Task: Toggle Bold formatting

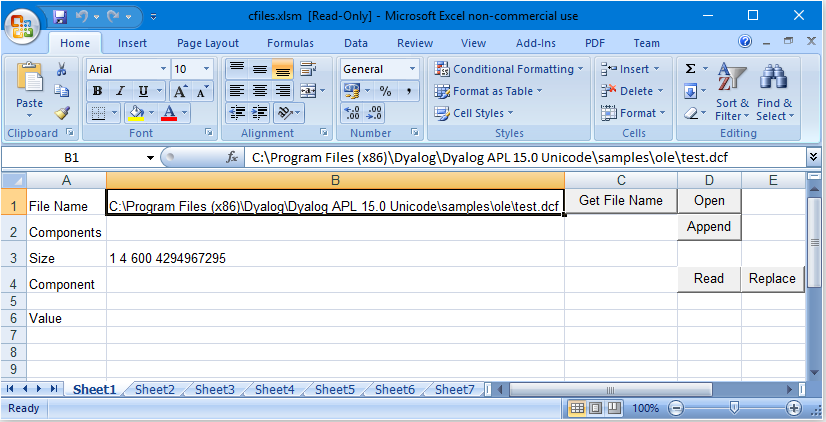Action: 98,91
